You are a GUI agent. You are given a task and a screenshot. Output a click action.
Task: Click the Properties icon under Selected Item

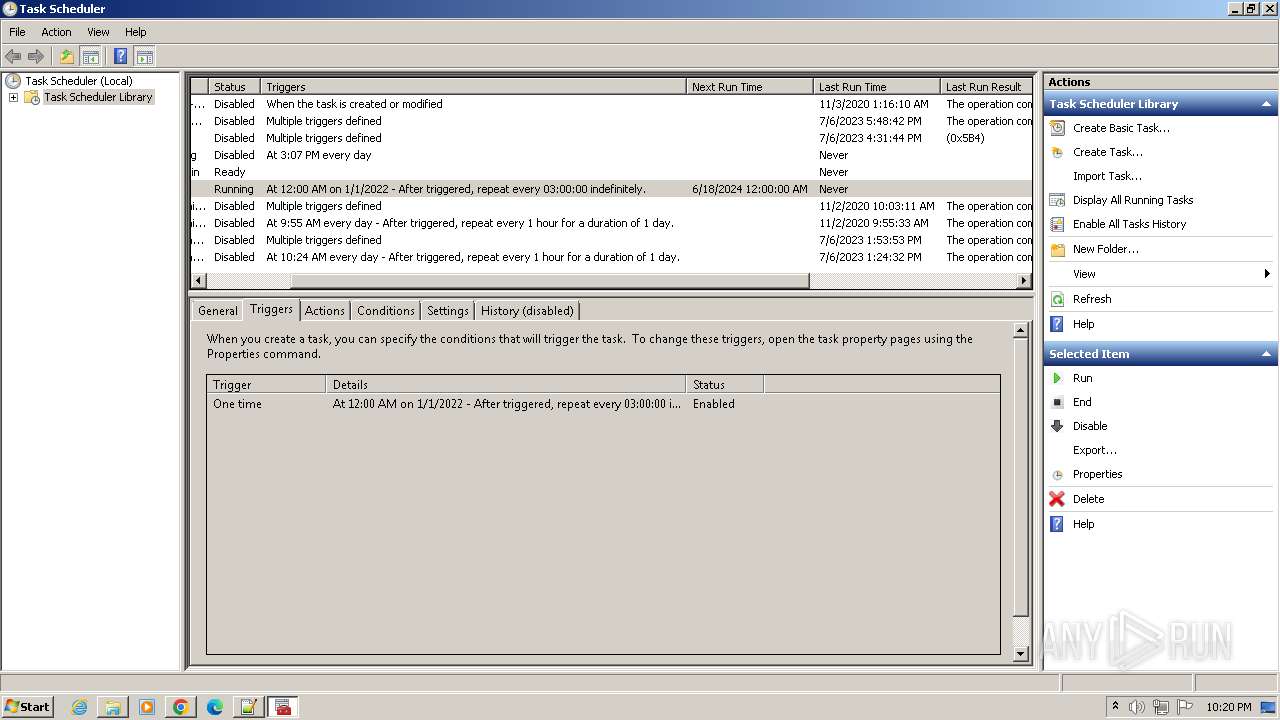(1057, 475)
